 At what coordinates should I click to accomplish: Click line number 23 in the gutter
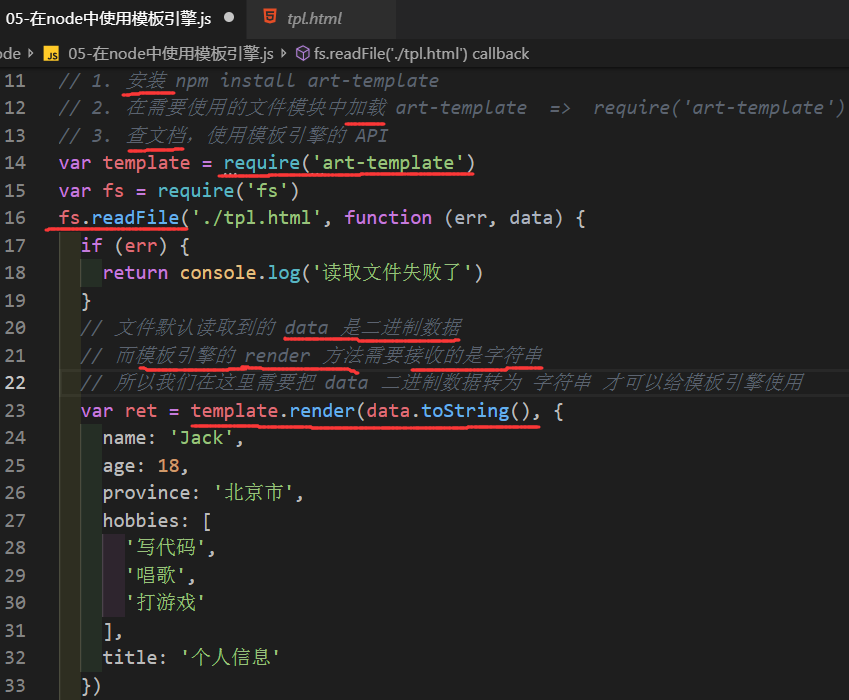[15, 410]
